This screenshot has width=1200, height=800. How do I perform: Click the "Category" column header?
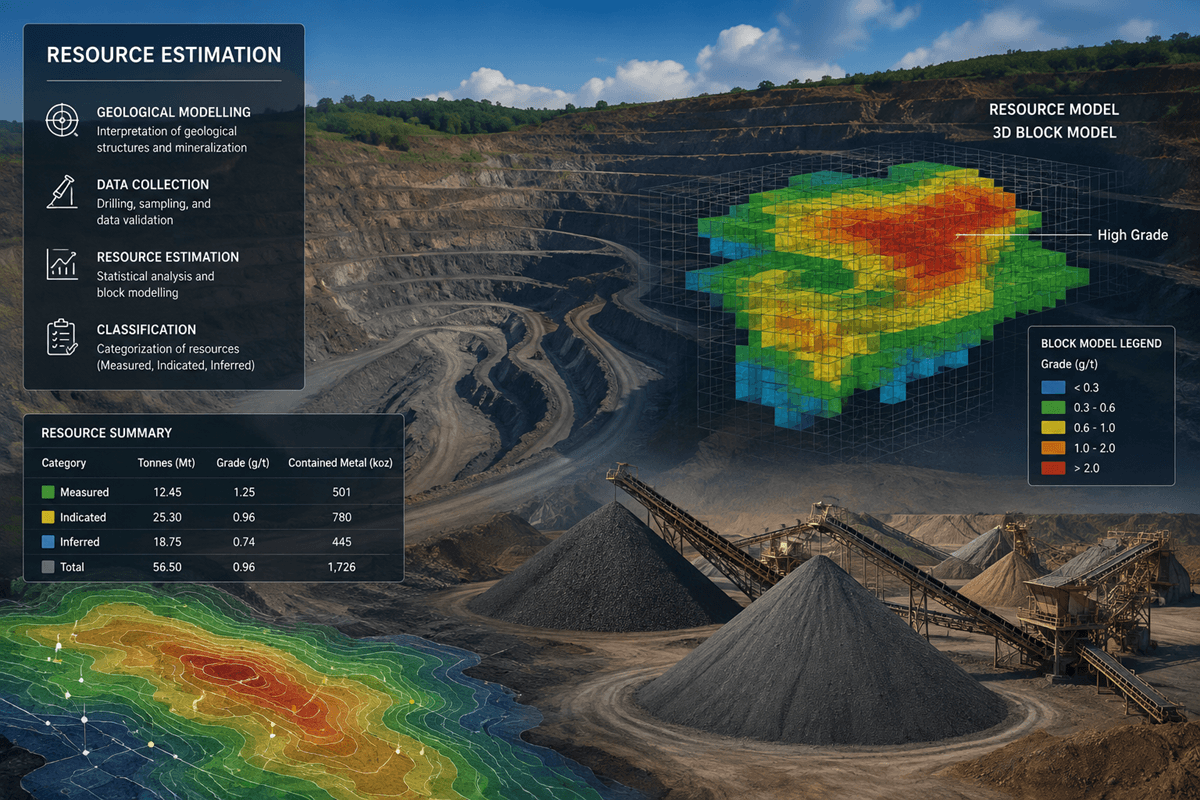pyautogui.click(x=64, y=463)
